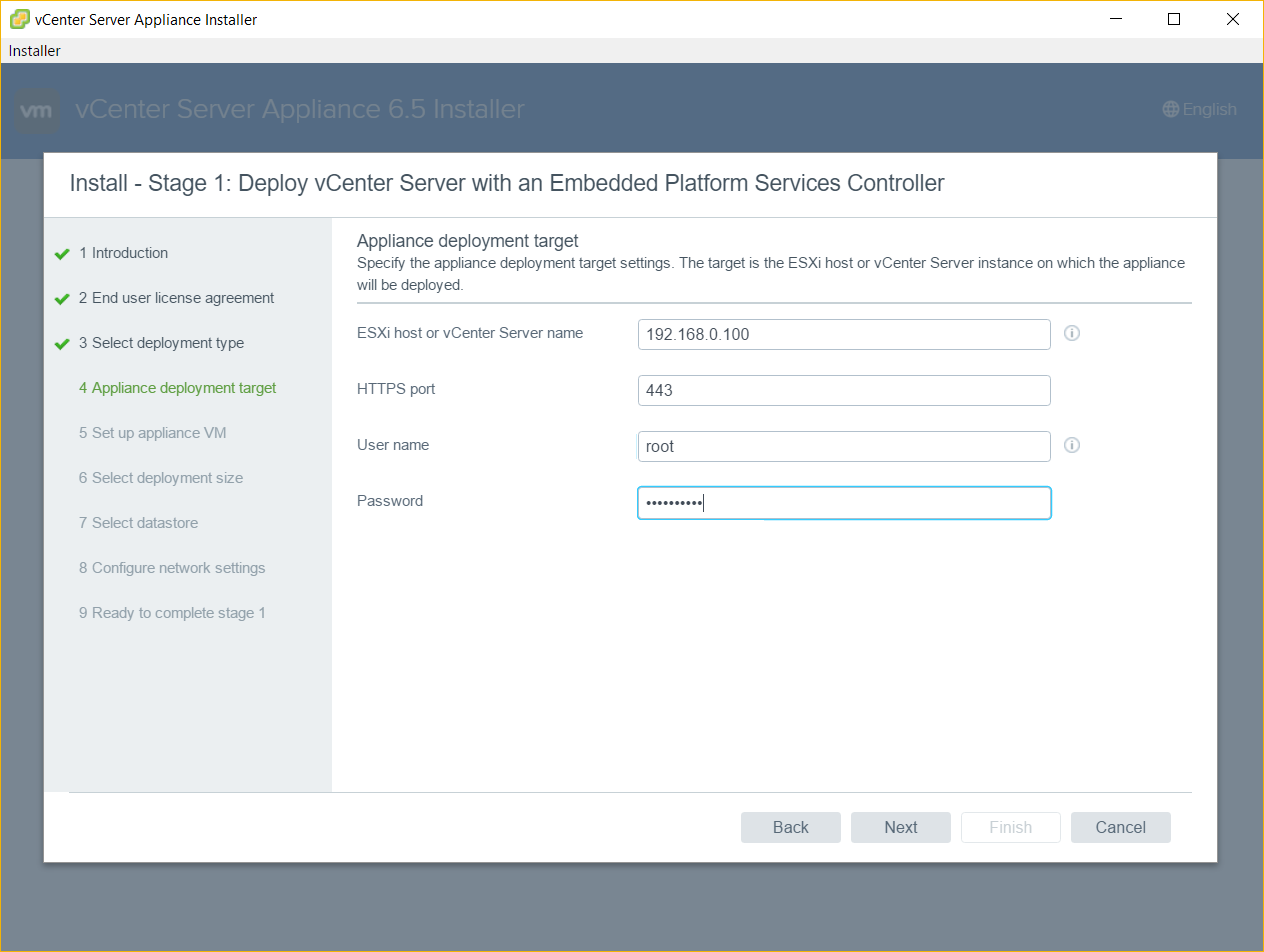This screenshot has height=952, width=1264.
Task: Focus the Password field
Action: [844, 503]
